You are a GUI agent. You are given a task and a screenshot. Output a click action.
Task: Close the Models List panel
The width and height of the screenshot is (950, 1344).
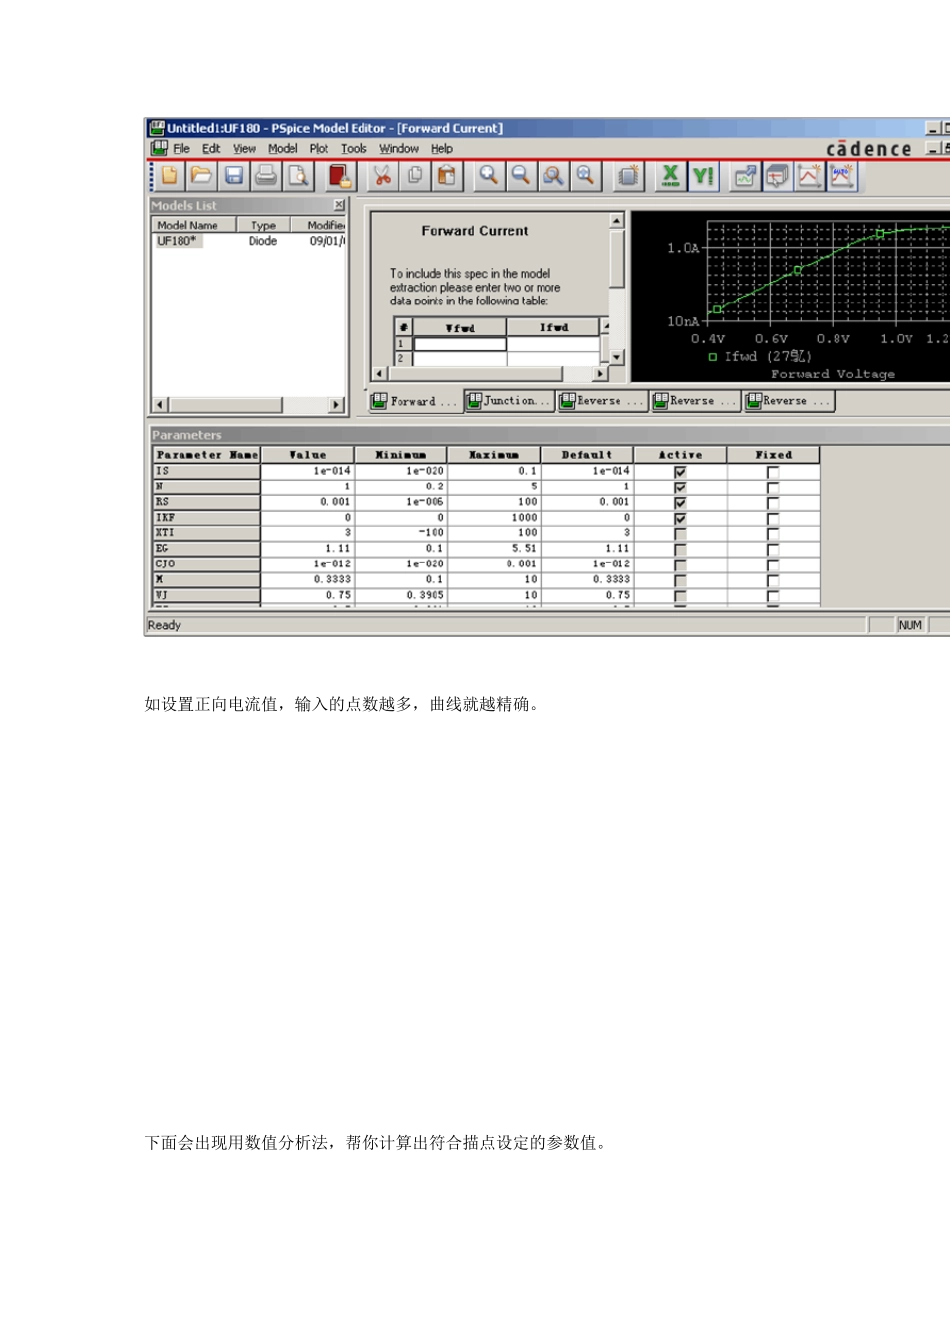coord(338,205)
